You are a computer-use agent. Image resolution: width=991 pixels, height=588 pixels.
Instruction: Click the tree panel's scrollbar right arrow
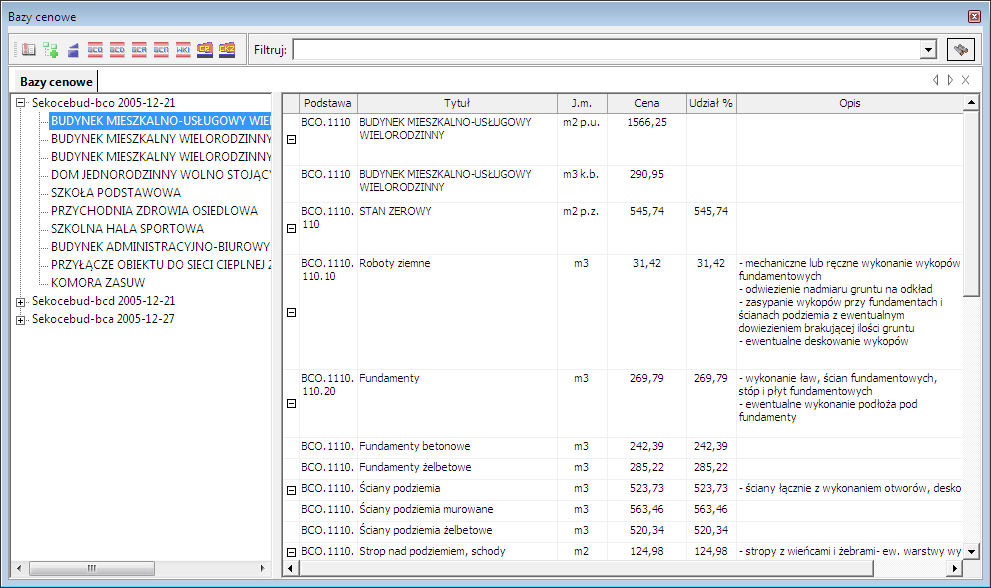tap(263, 568)
